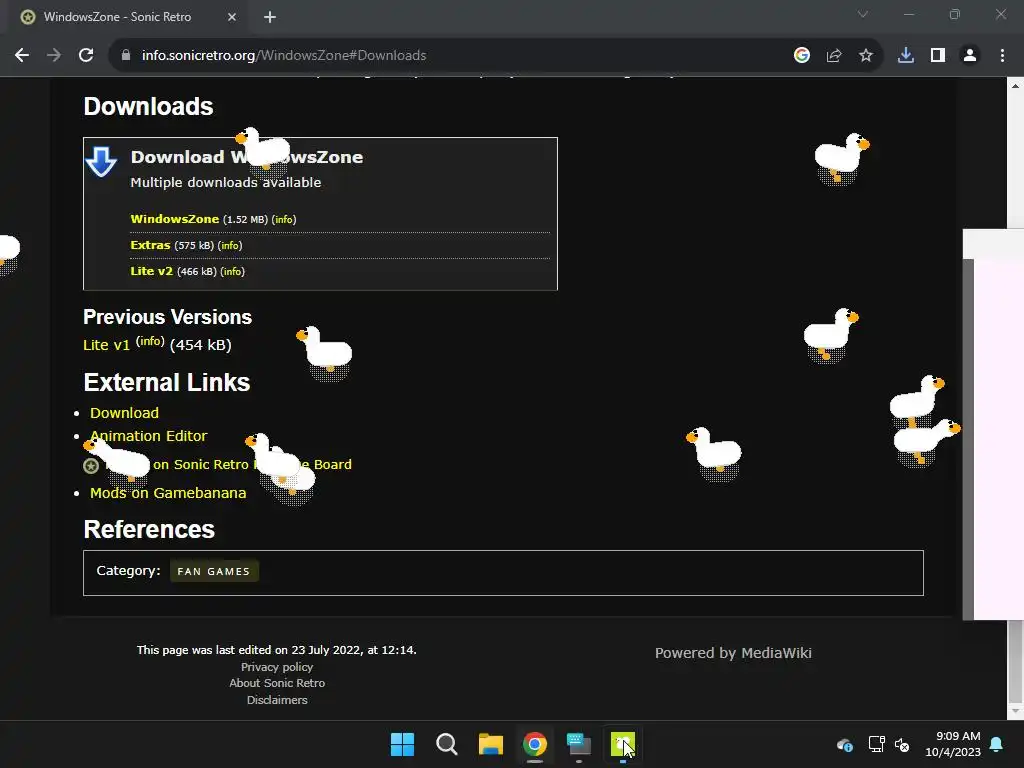Click the browser forward arrow
The image size is (1024, 768).
point(54,56)
